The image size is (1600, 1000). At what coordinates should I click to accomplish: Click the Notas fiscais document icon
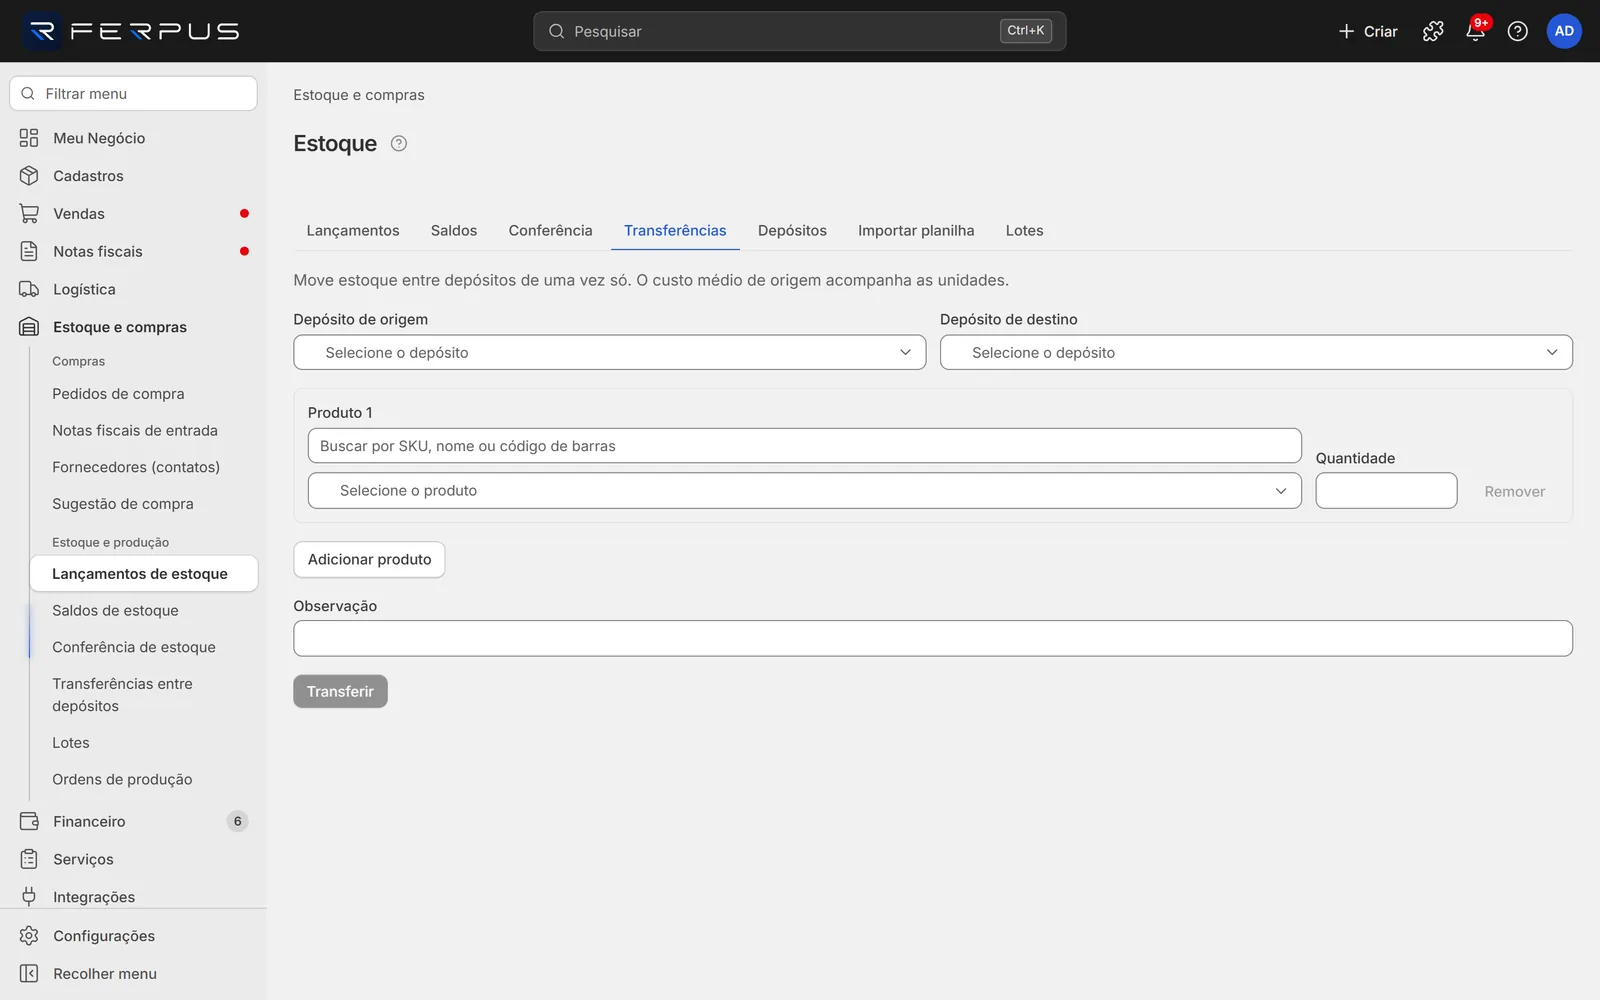pos(29,251)
